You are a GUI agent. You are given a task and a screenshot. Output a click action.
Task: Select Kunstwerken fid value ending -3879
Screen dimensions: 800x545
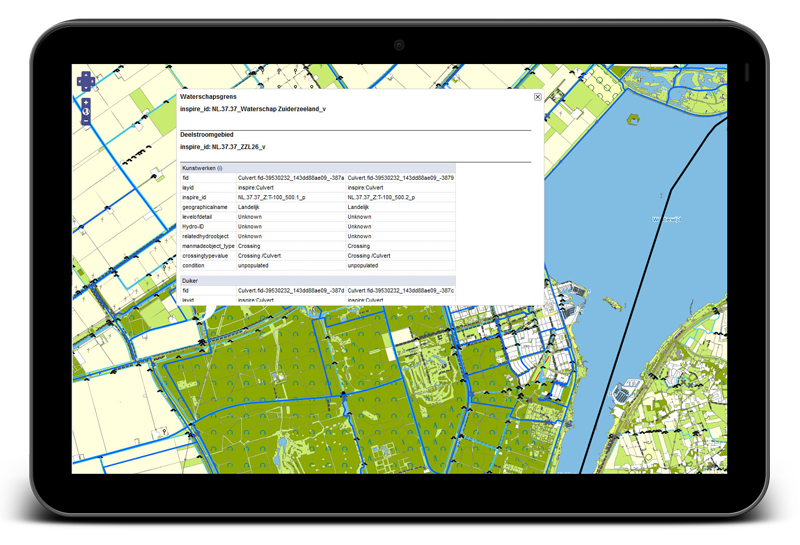coord(401,178)
